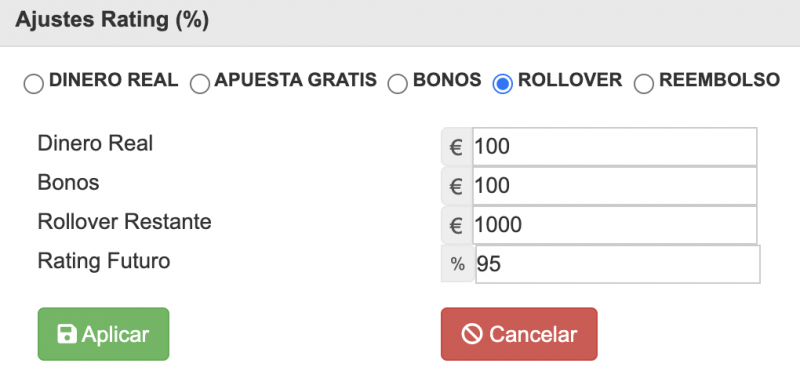Click the Rating Futuro input showing 95

click(617, 264)
